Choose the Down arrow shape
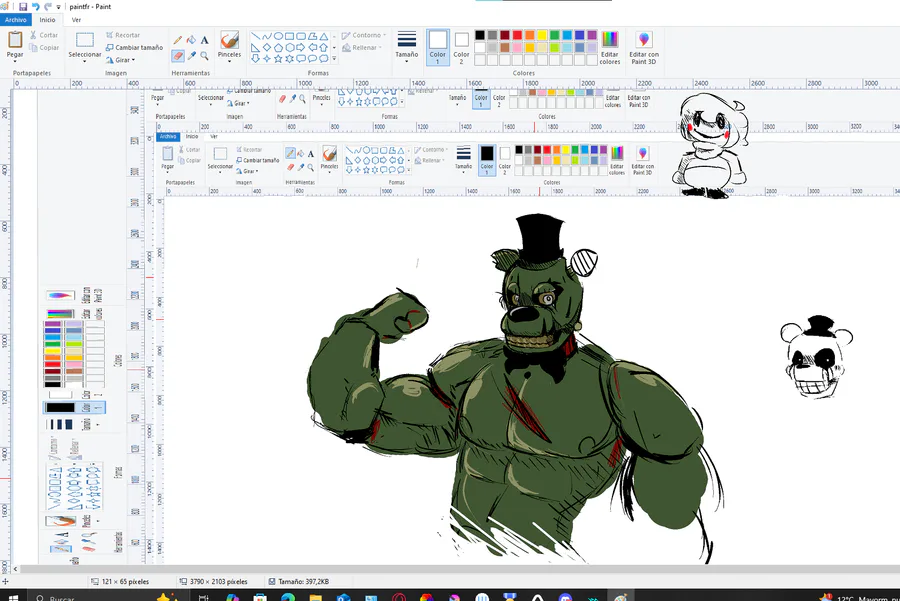The height and width of the screenshot is (601, 900). click(x=255, y=59)
